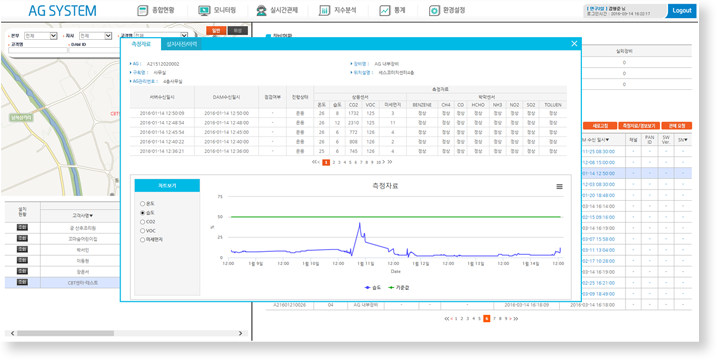Open the 본부 dropdown
Screen dimensions: 717x360
41,36
